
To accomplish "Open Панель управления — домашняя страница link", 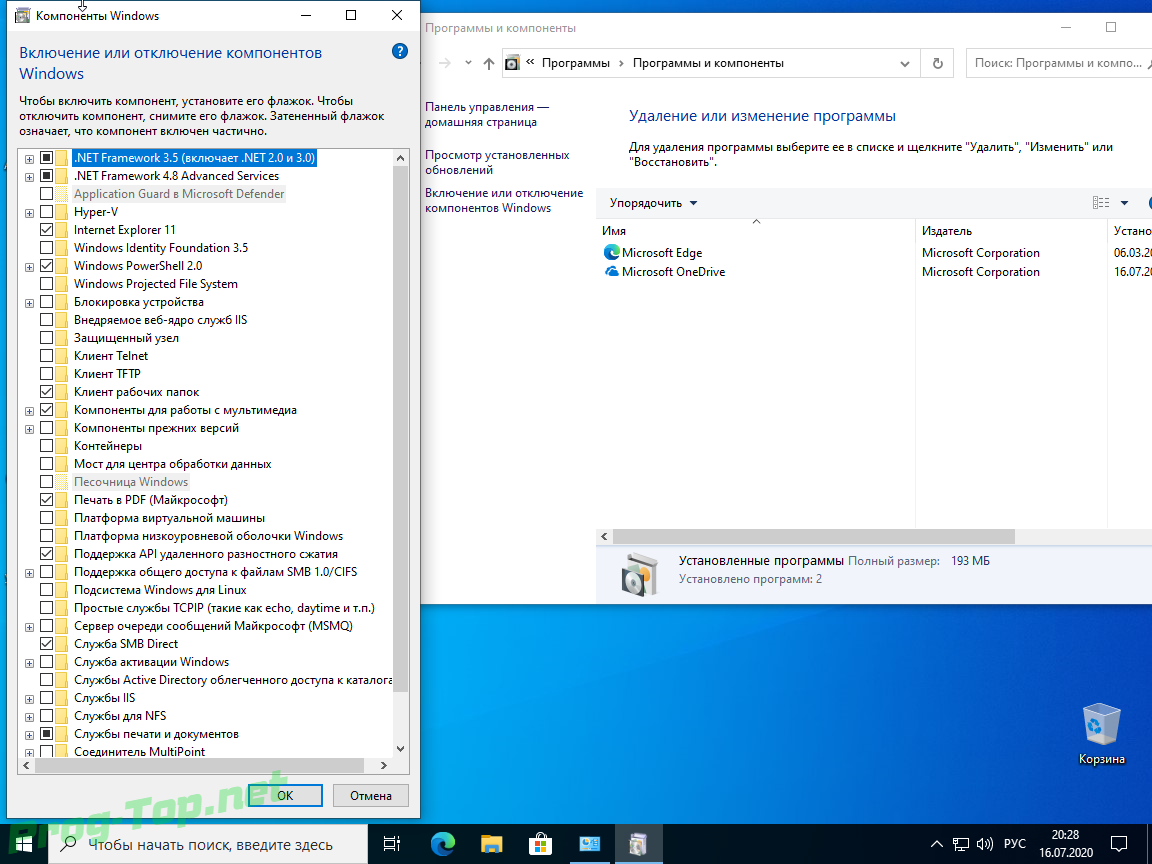I will click(486, 115).
